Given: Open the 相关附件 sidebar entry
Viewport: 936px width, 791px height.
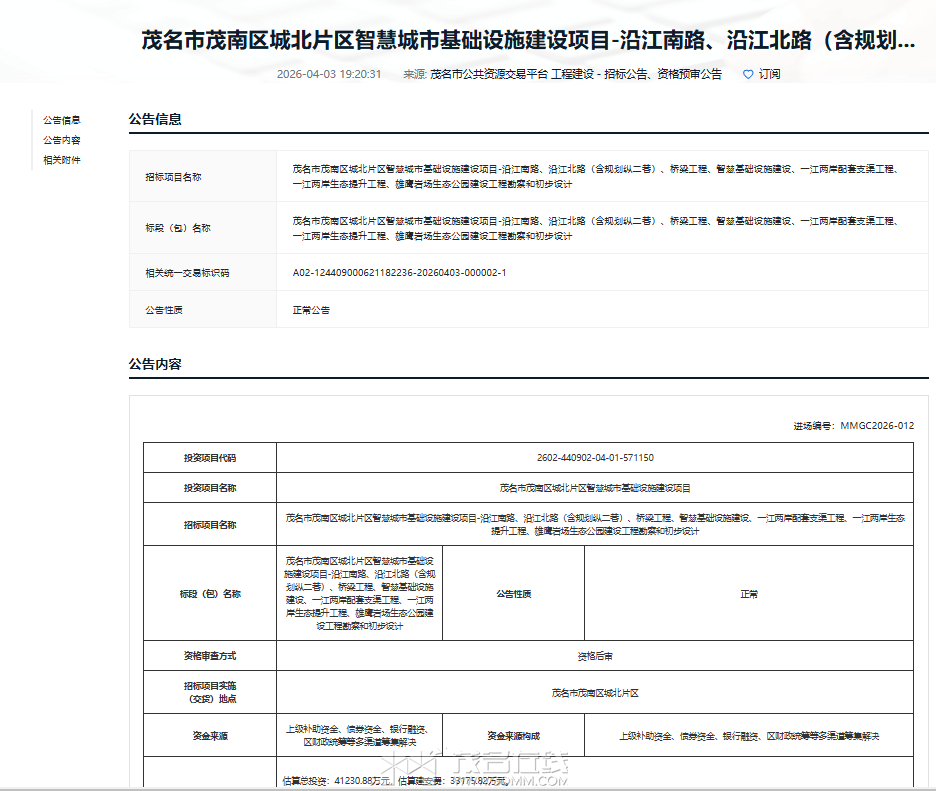Looking at the screenshot, I should (x=63, y=159).
